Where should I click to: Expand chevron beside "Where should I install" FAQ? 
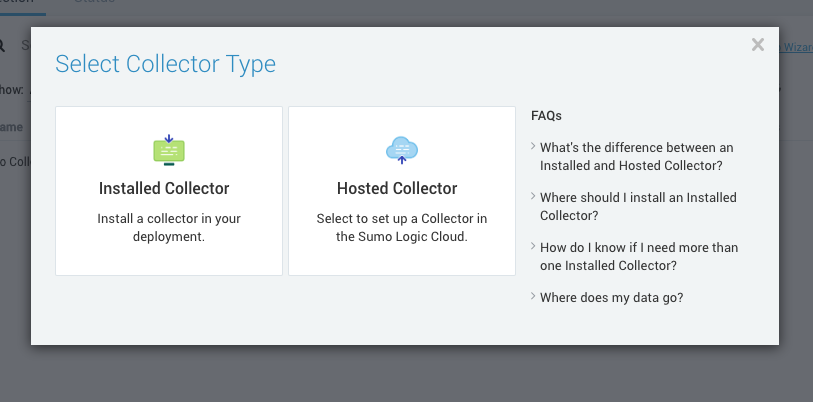point(533,197)
